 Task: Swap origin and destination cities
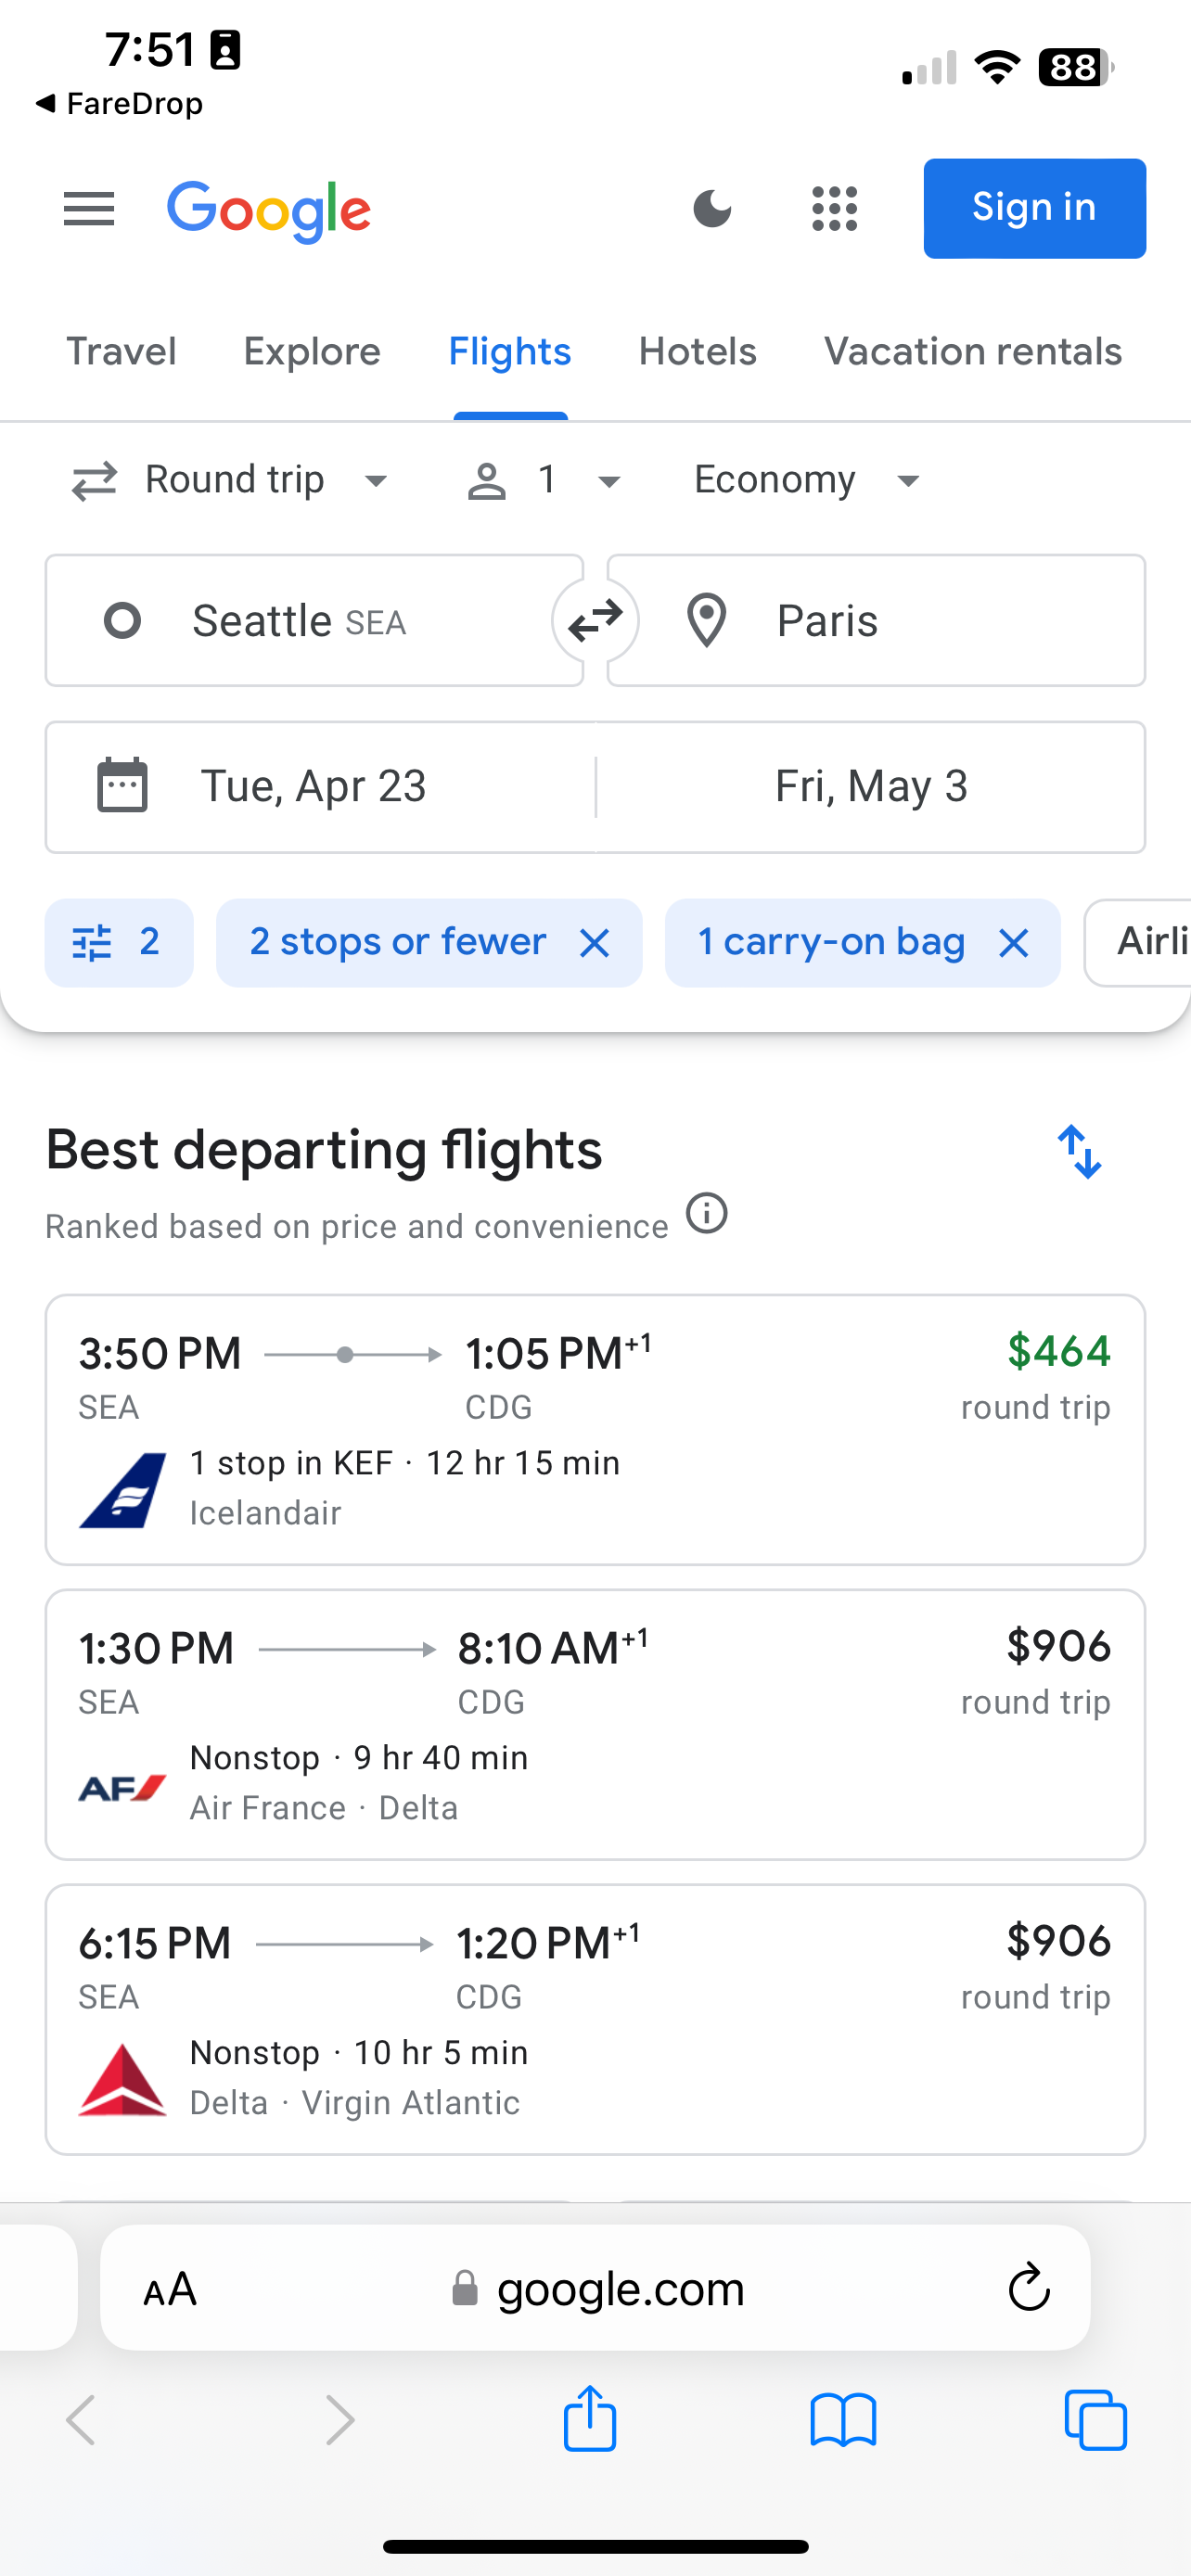(x=596, y=621)
